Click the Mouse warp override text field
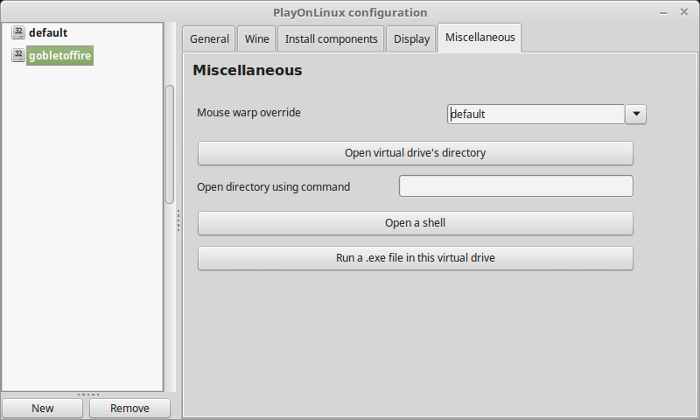The image size is (700, 420). click(x=536, y=114)
